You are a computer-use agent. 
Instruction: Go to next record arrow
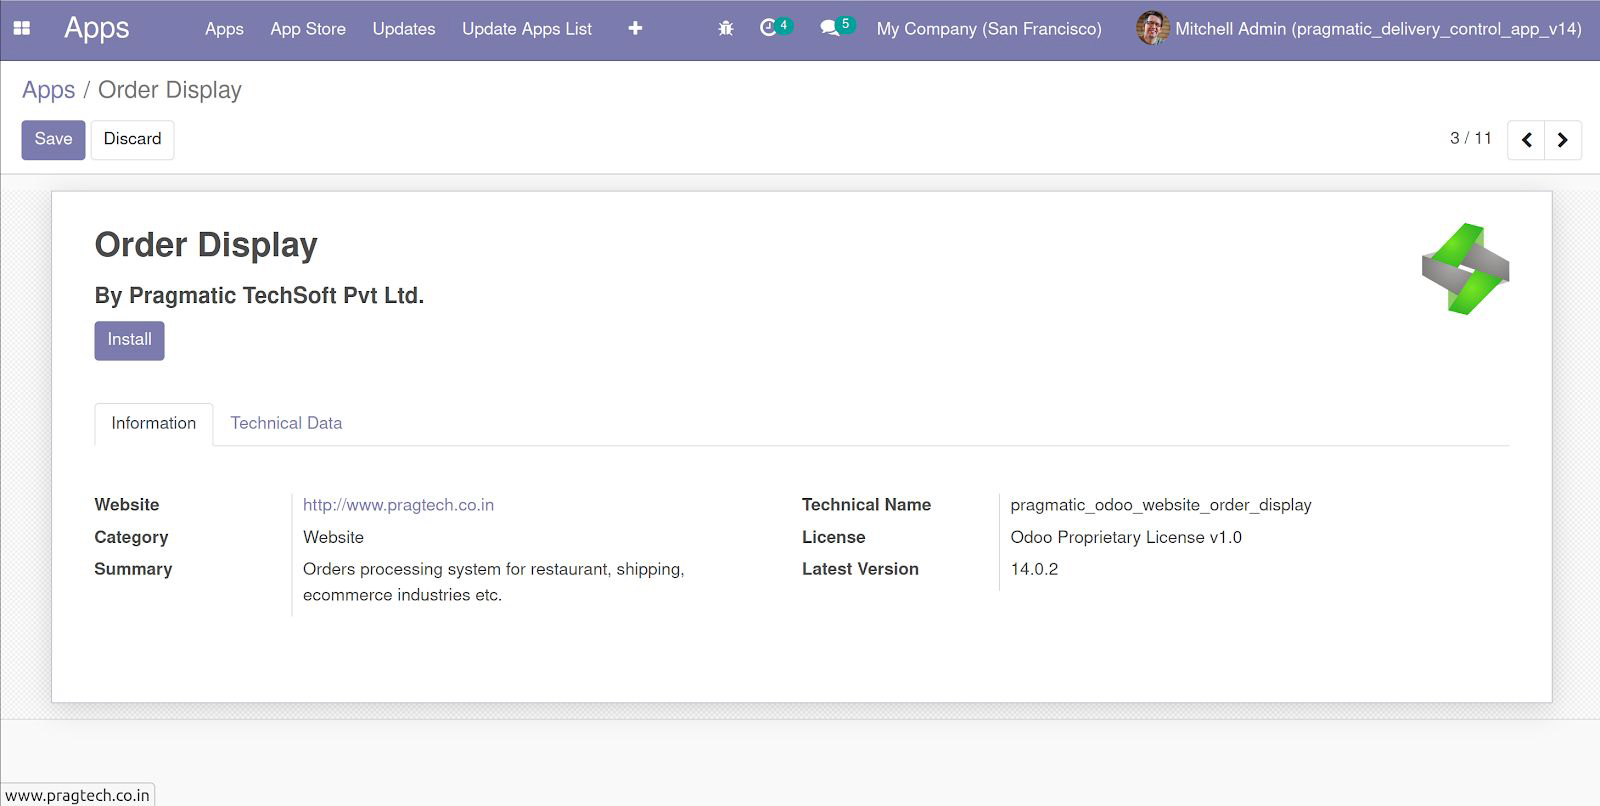(1563, 140)
